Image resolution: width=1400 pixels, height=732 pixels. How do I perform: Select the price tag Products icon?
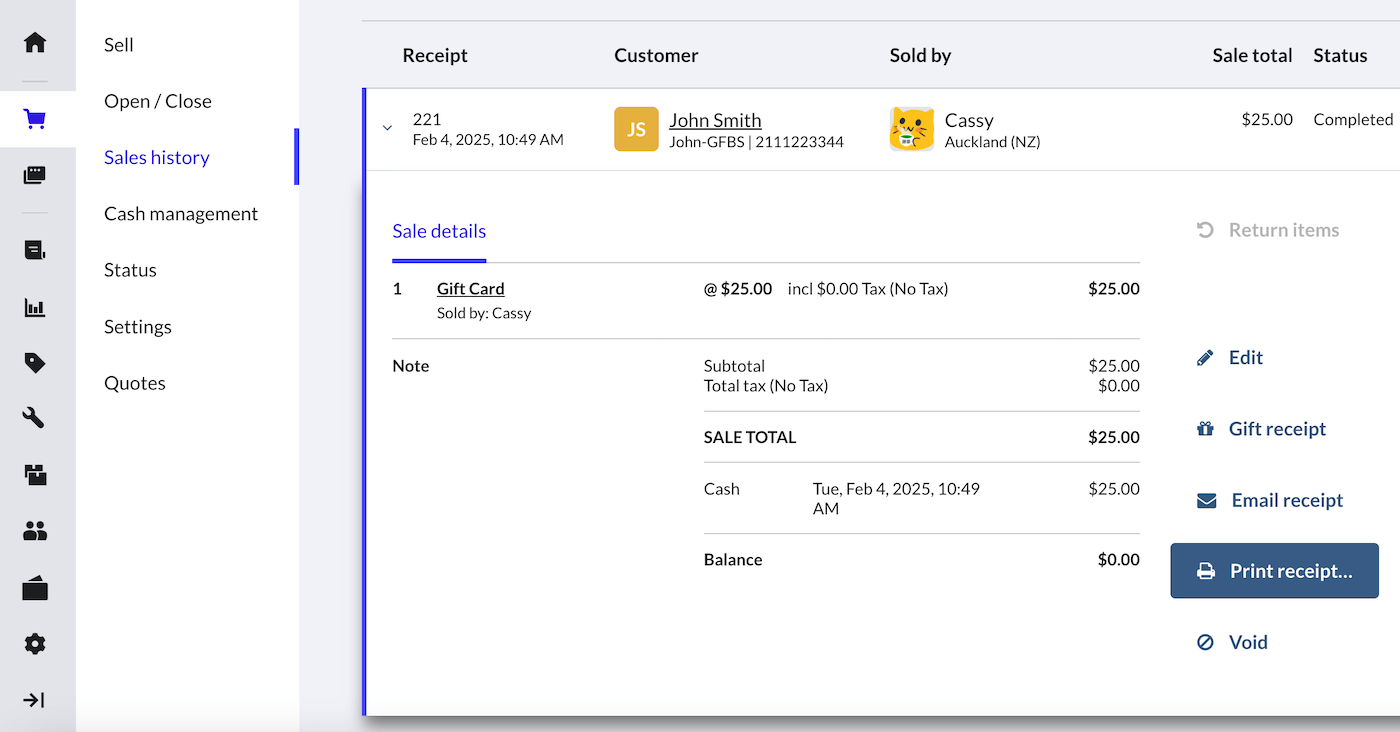pos(35,363)
